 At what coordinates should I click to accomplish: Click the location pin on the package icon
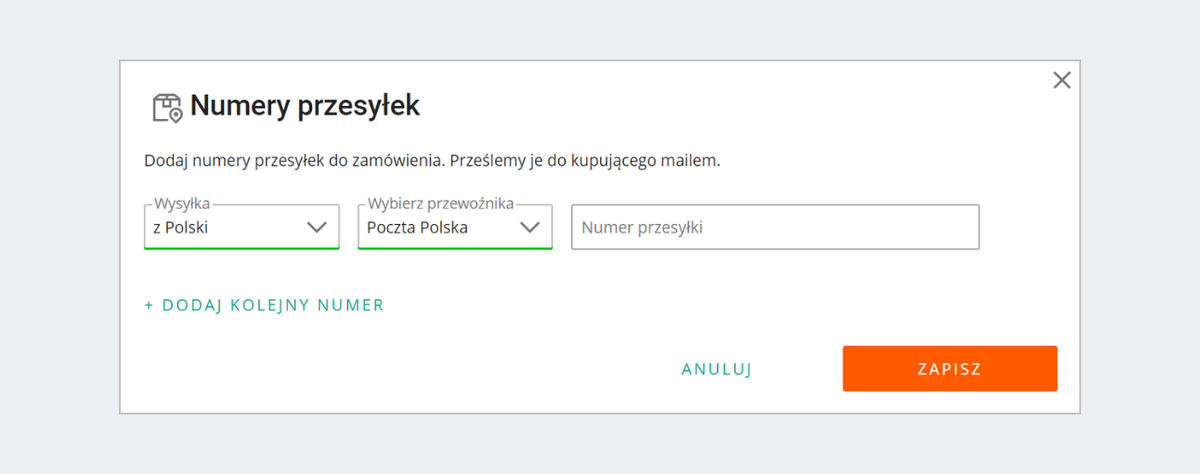(176, 116)
